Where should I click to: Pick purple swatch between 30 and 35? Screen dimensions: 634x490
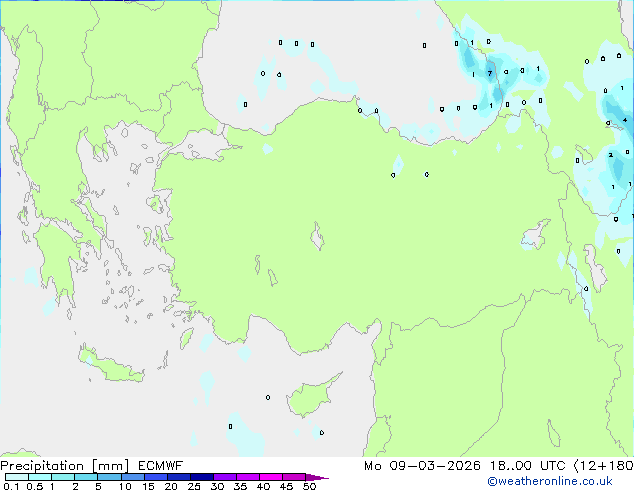[x=225, y=477]
